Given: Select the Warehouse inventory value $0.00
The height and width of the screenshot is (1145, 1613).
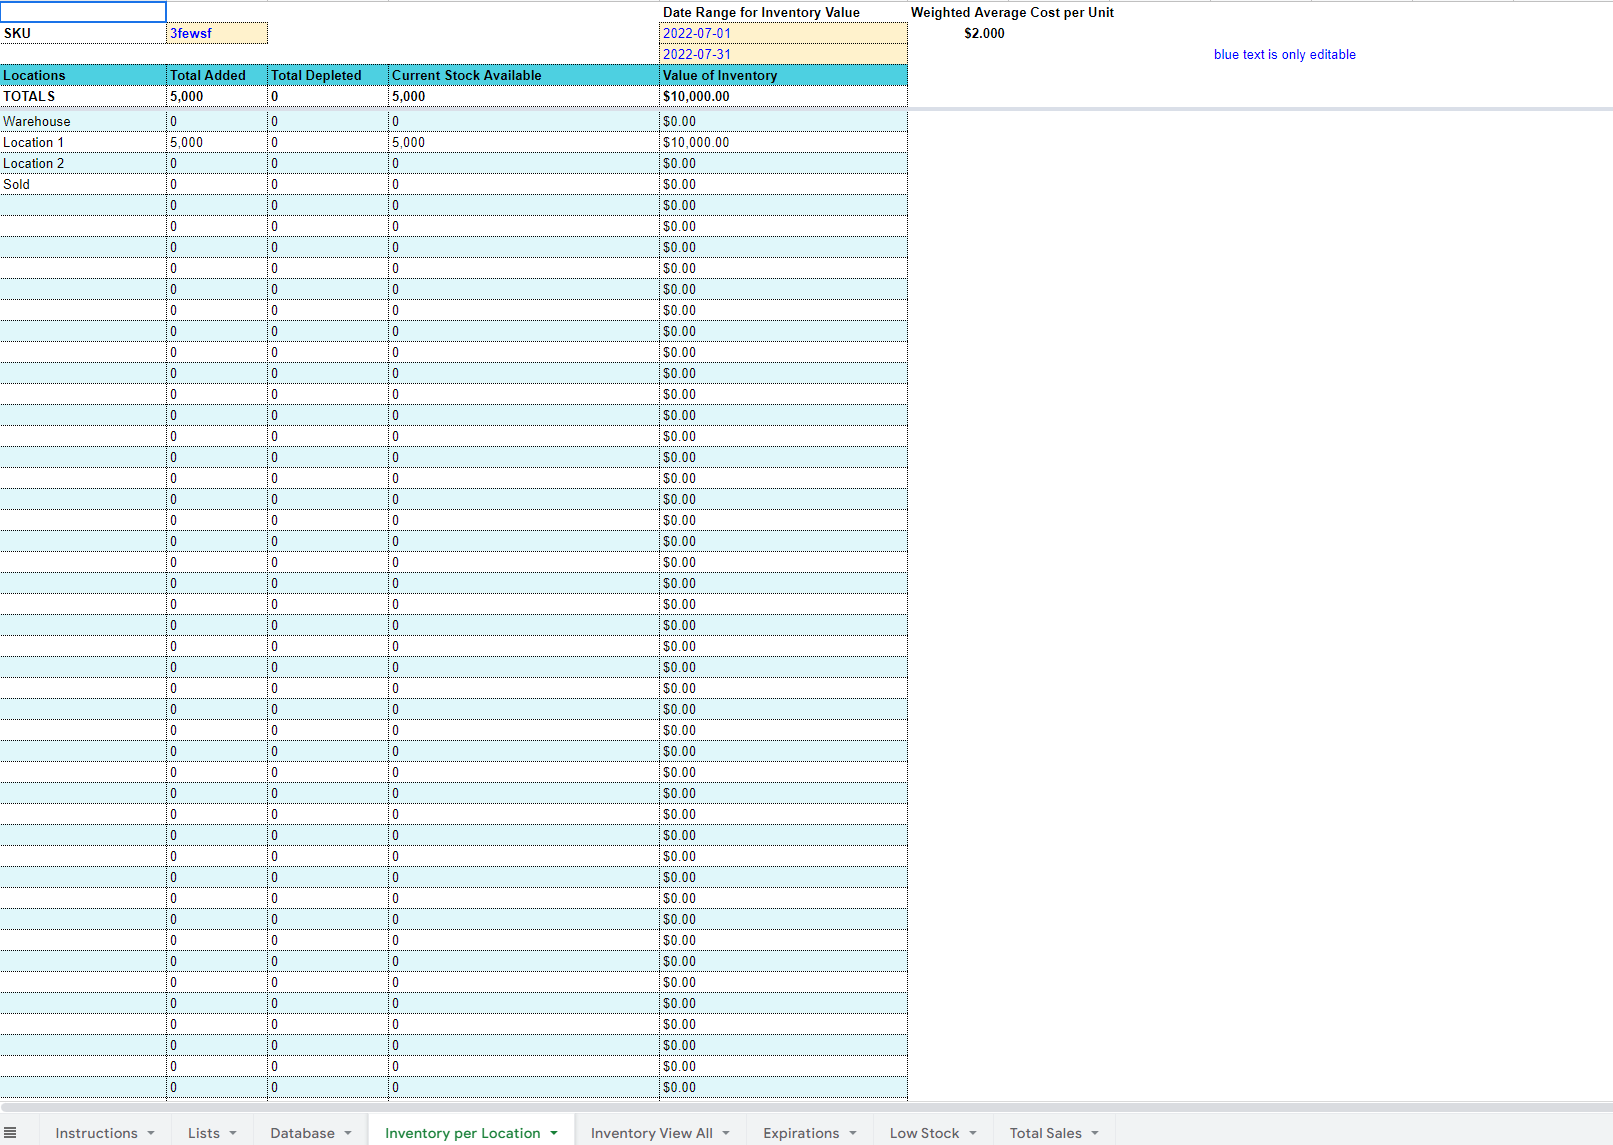Looking at the screenshot, I should tap(783, 121).
